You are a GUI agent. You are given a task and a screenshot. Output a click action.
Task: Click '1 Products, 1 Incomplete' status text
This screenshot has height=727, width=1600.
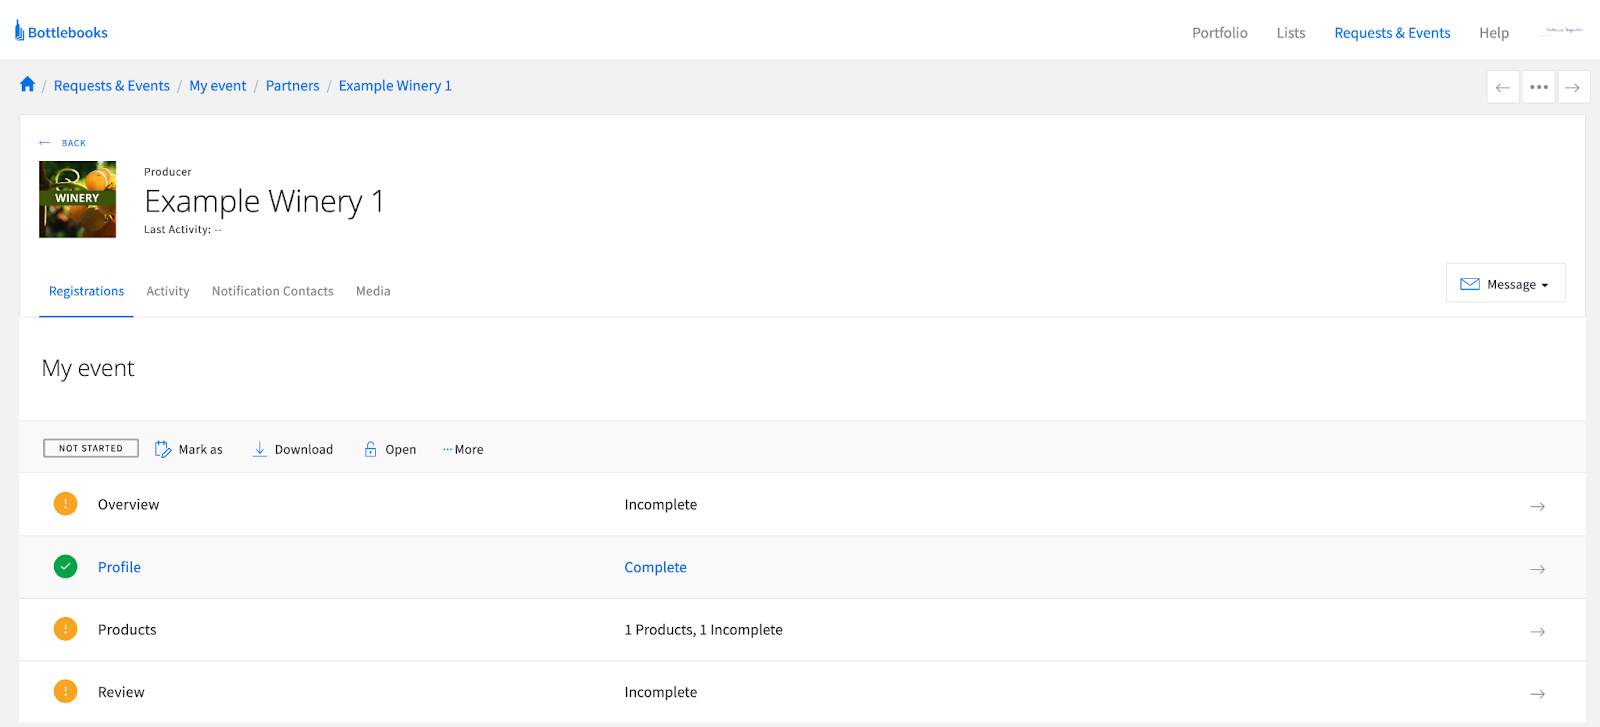click(704, 630)
